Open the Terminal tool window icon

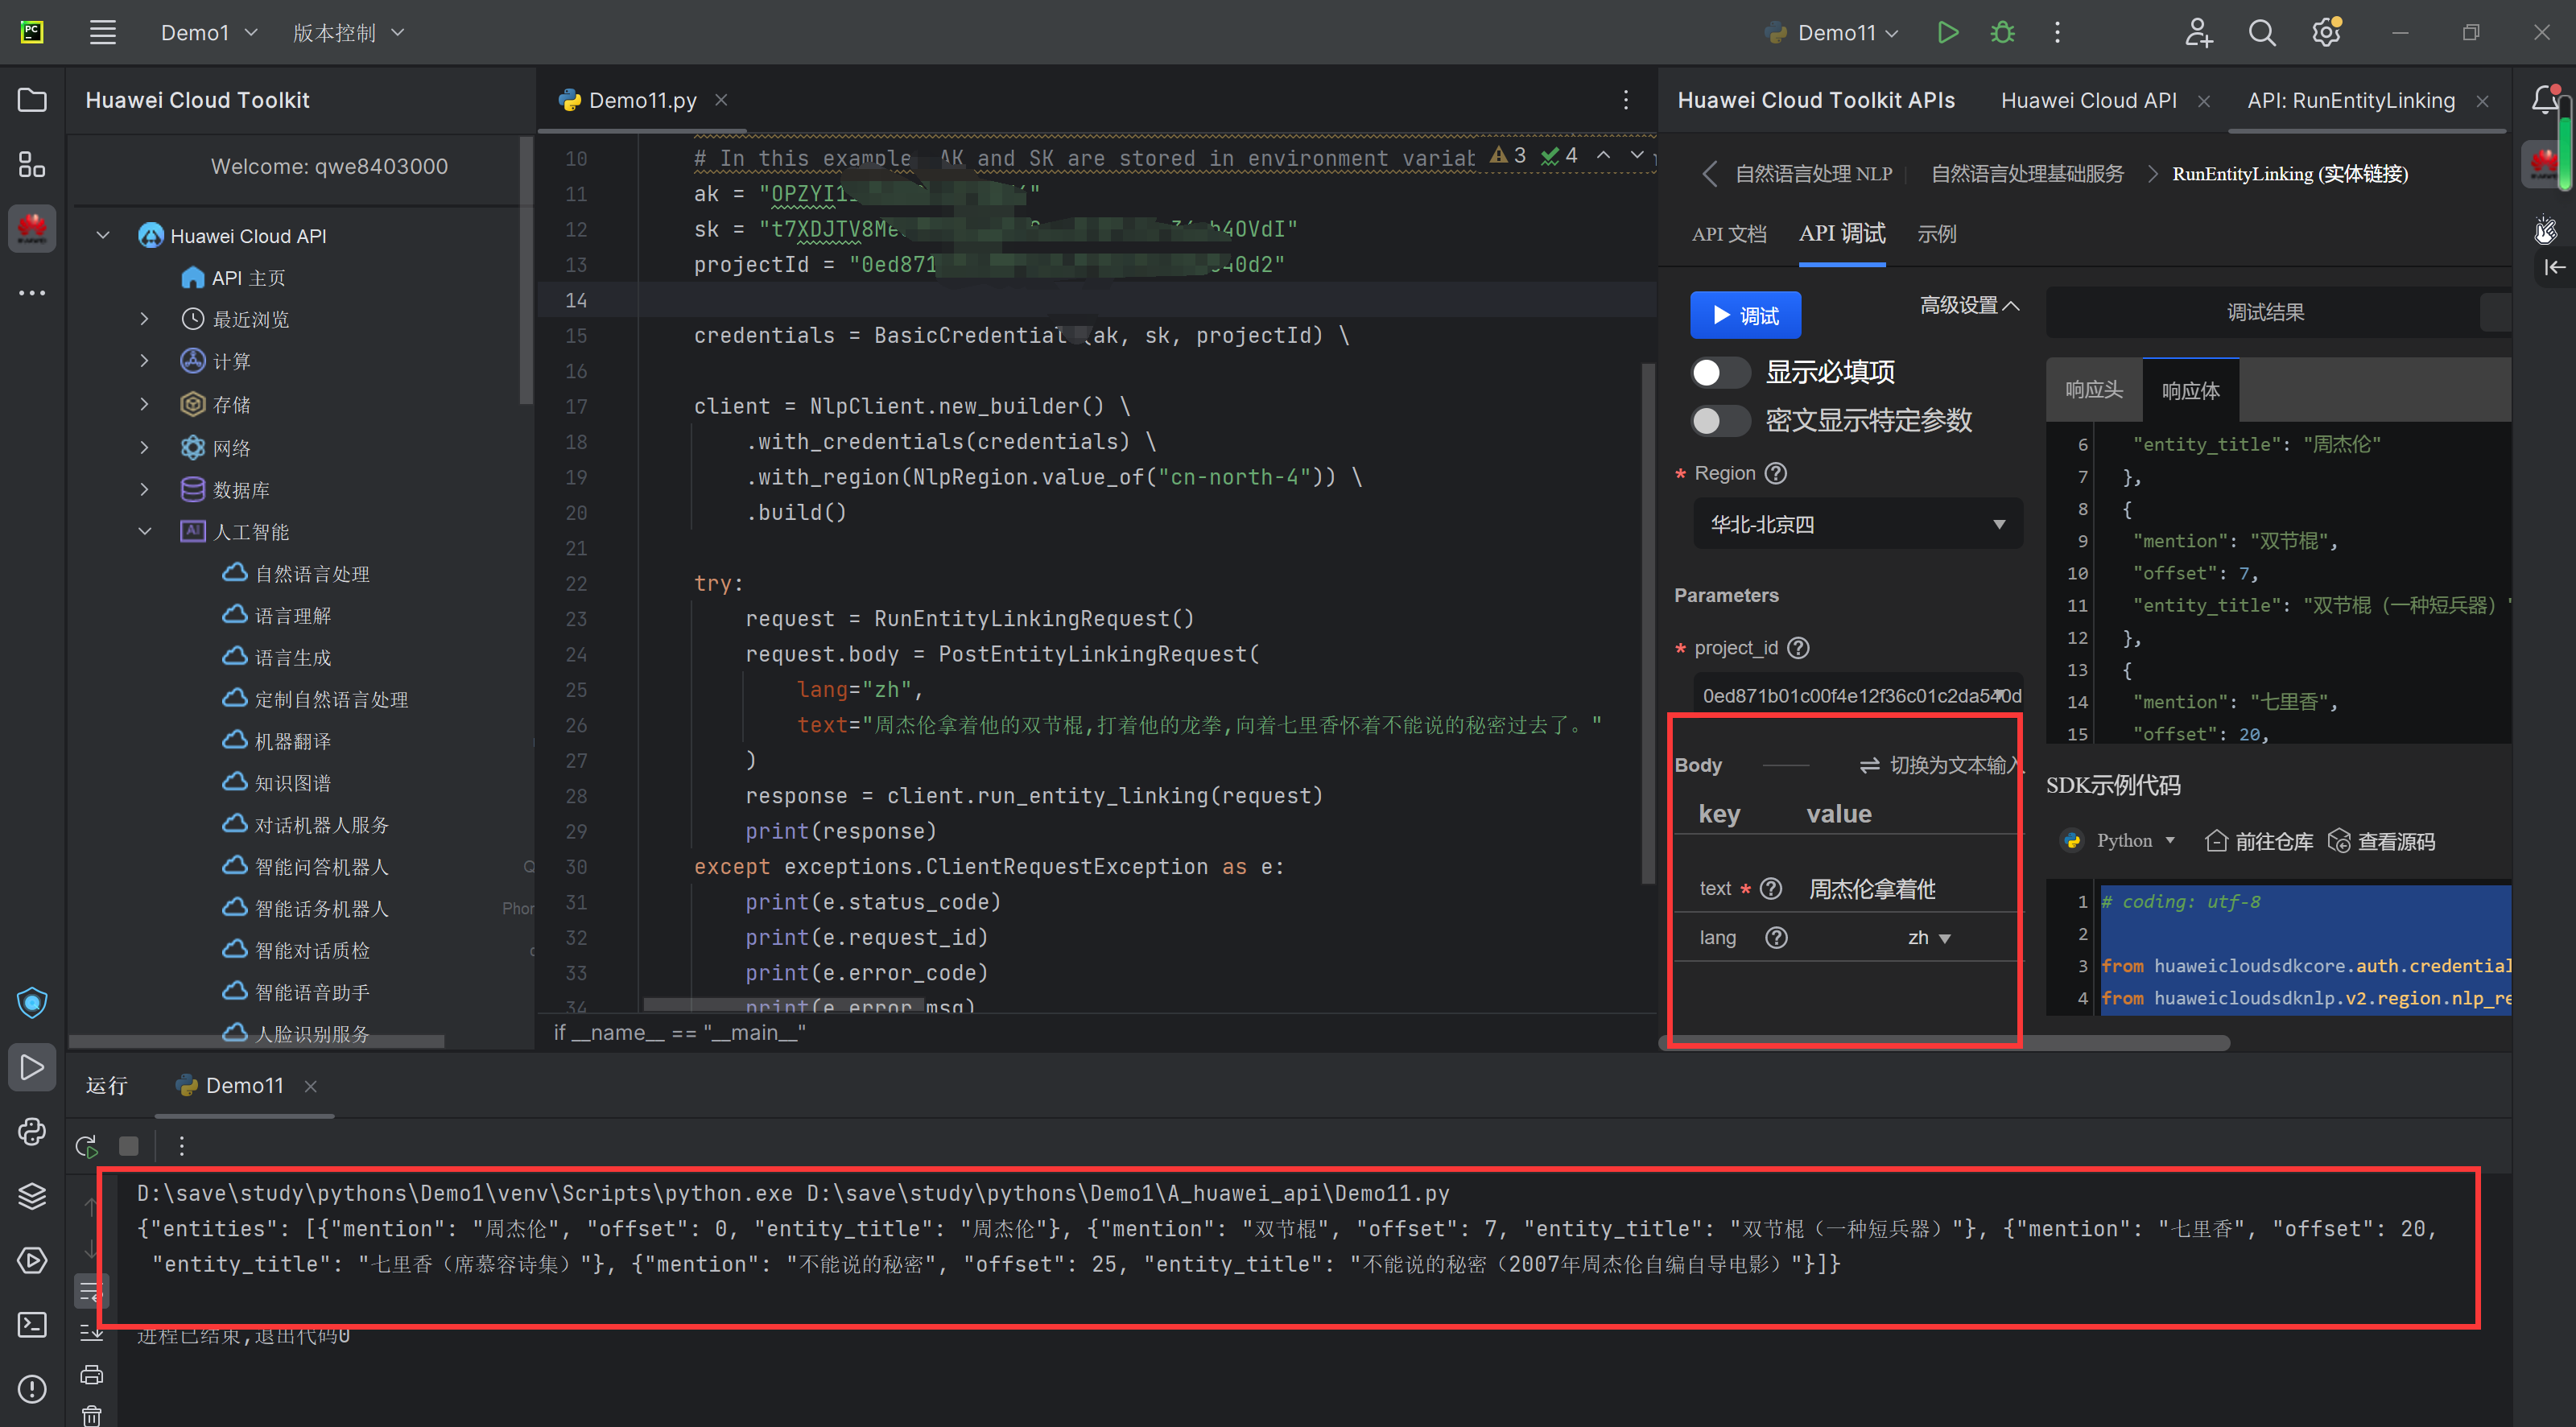point(32,1324)
